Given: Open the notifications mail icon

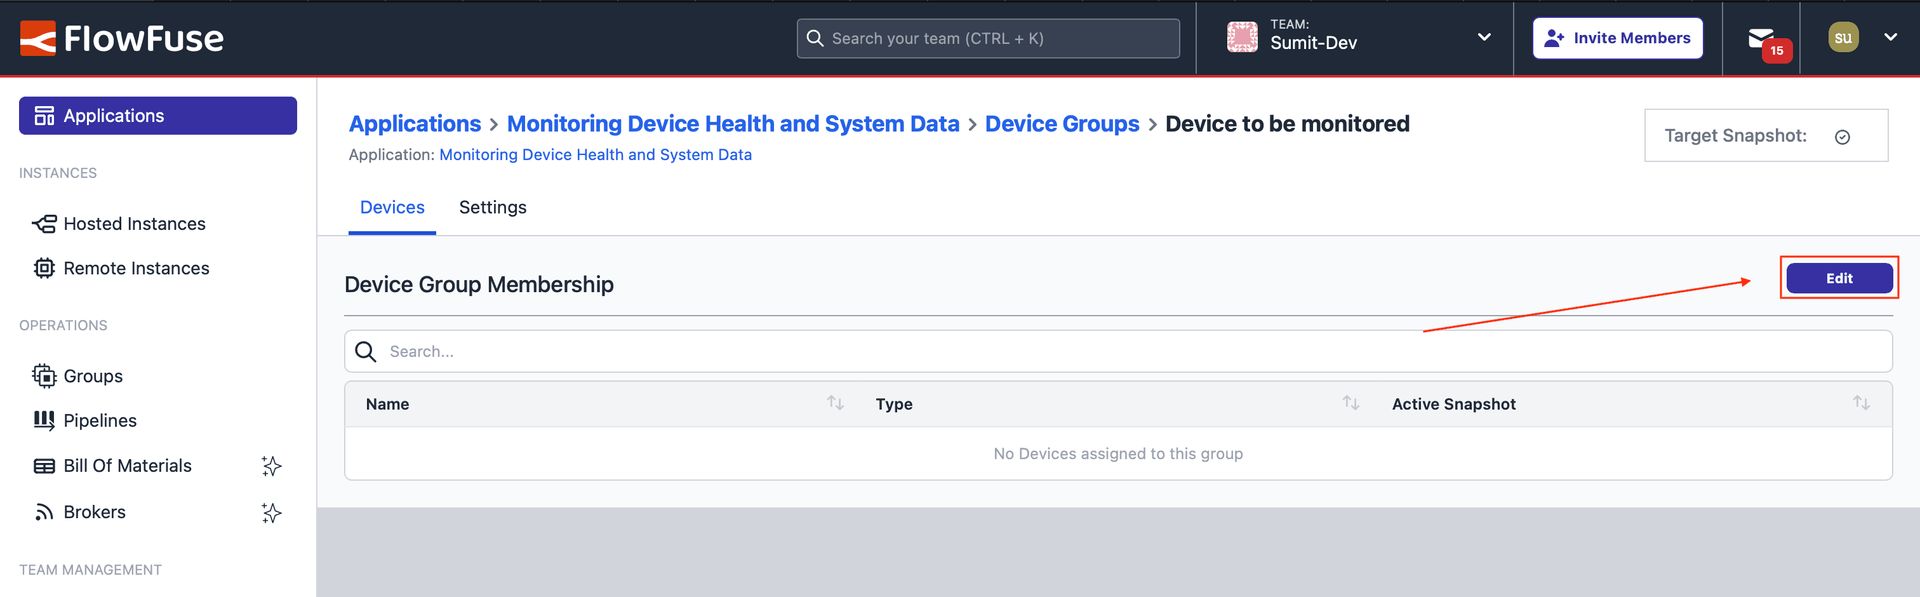Looking at the screenshot, I should click(1760, 38).
